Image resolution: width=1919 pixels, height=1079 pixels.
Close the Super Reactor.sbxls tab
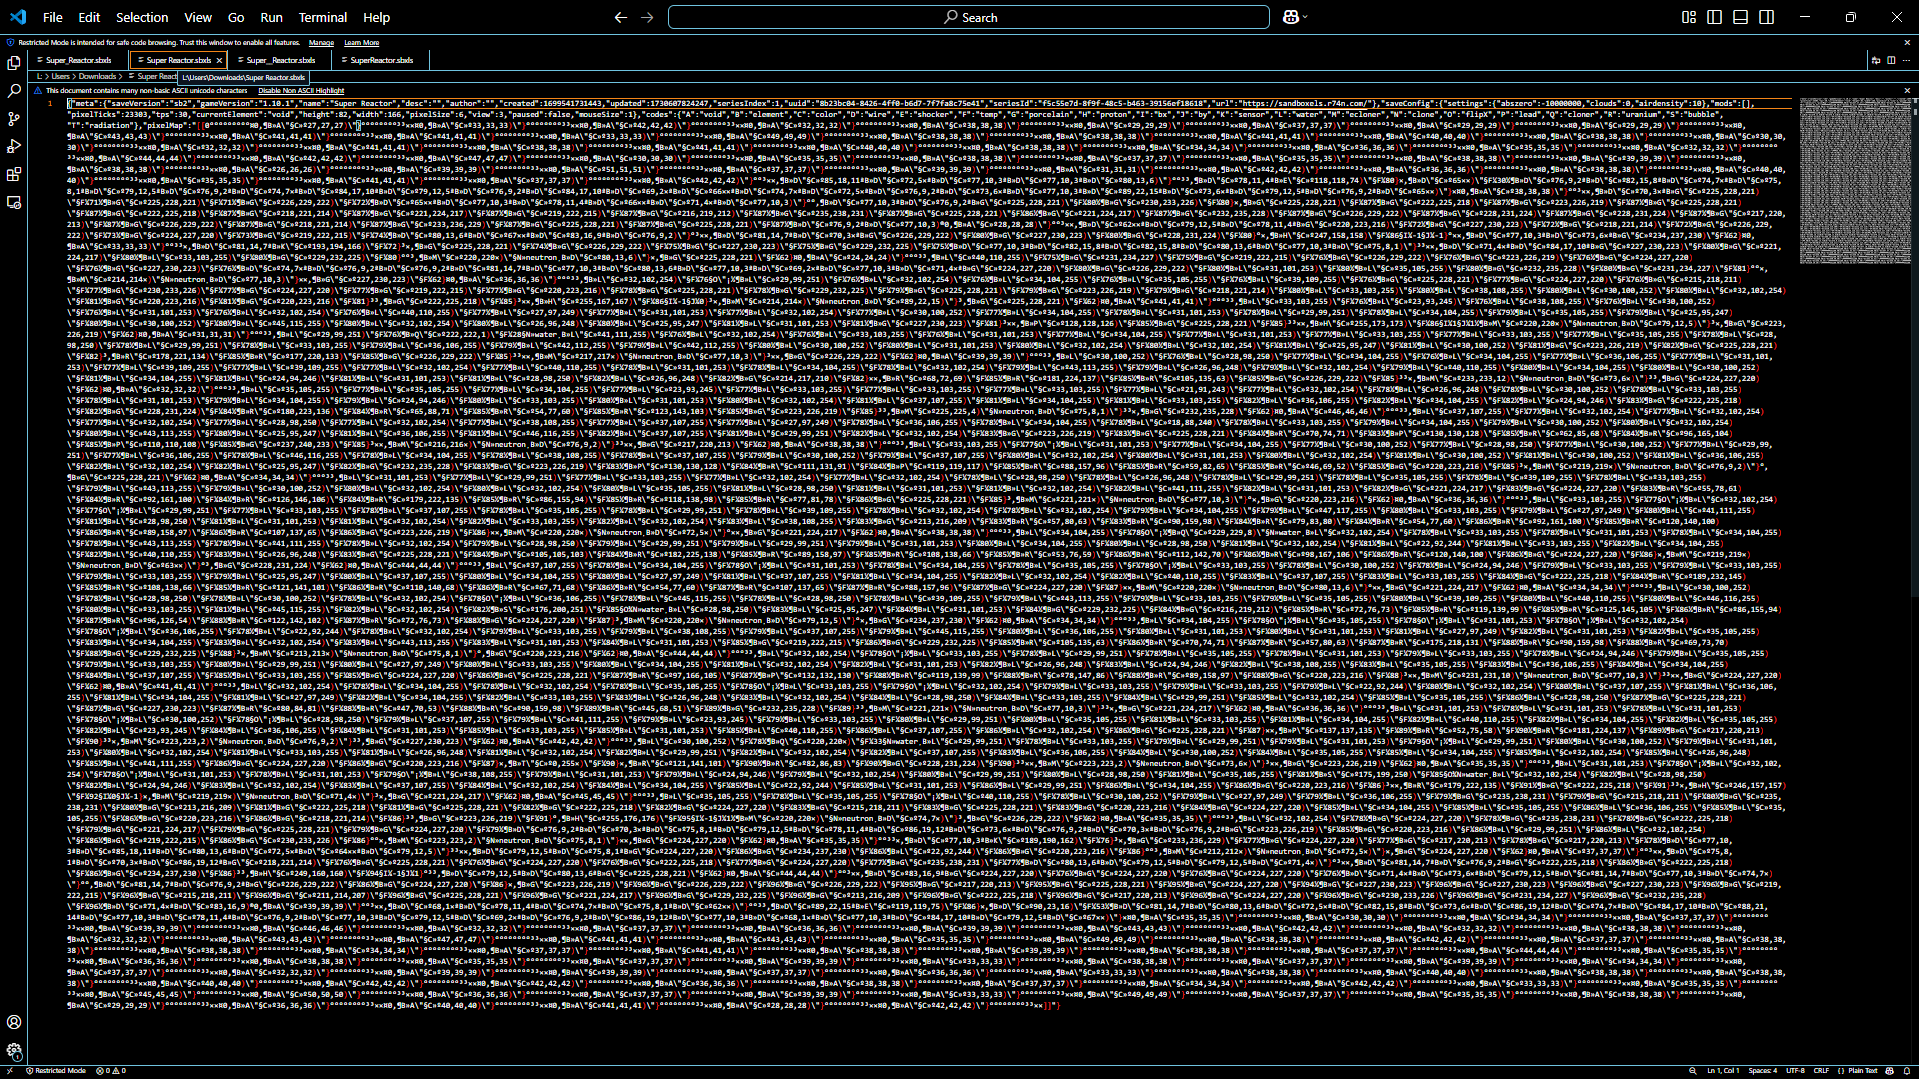pyautogui.click(x=219, y=61)
